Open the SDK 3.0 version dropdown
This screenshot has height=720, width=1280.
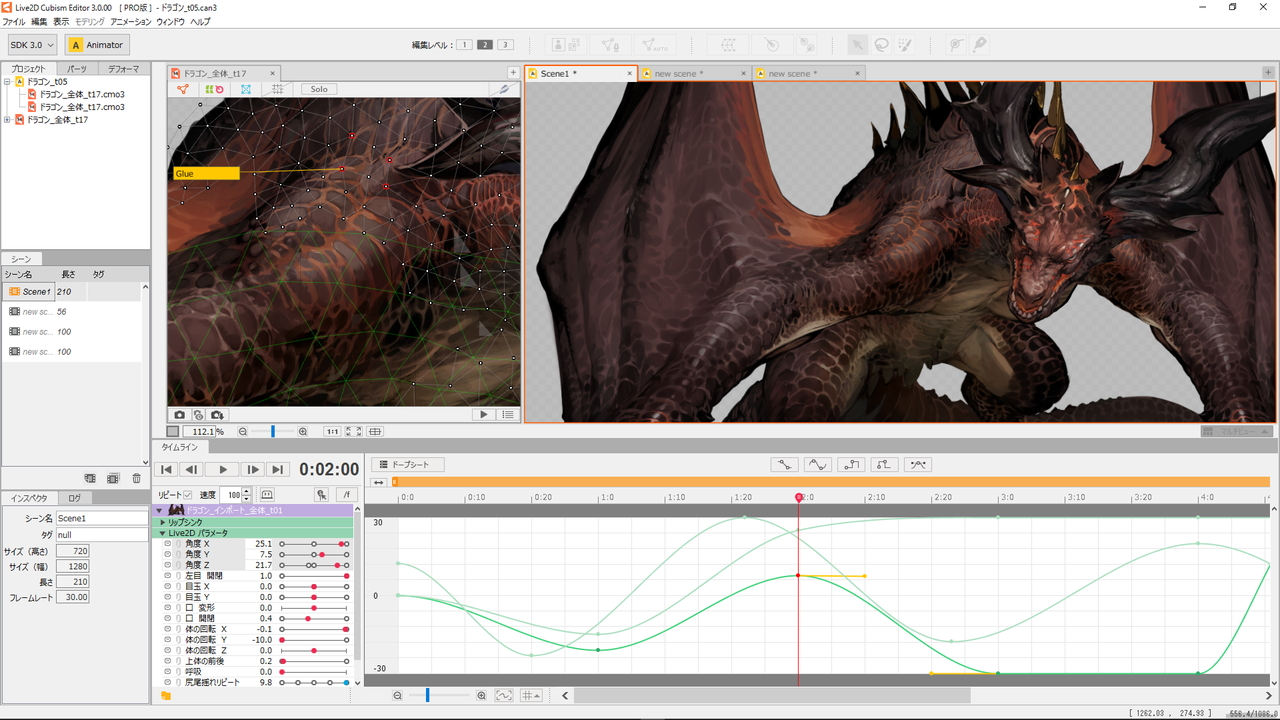click(x=32, y=45)
